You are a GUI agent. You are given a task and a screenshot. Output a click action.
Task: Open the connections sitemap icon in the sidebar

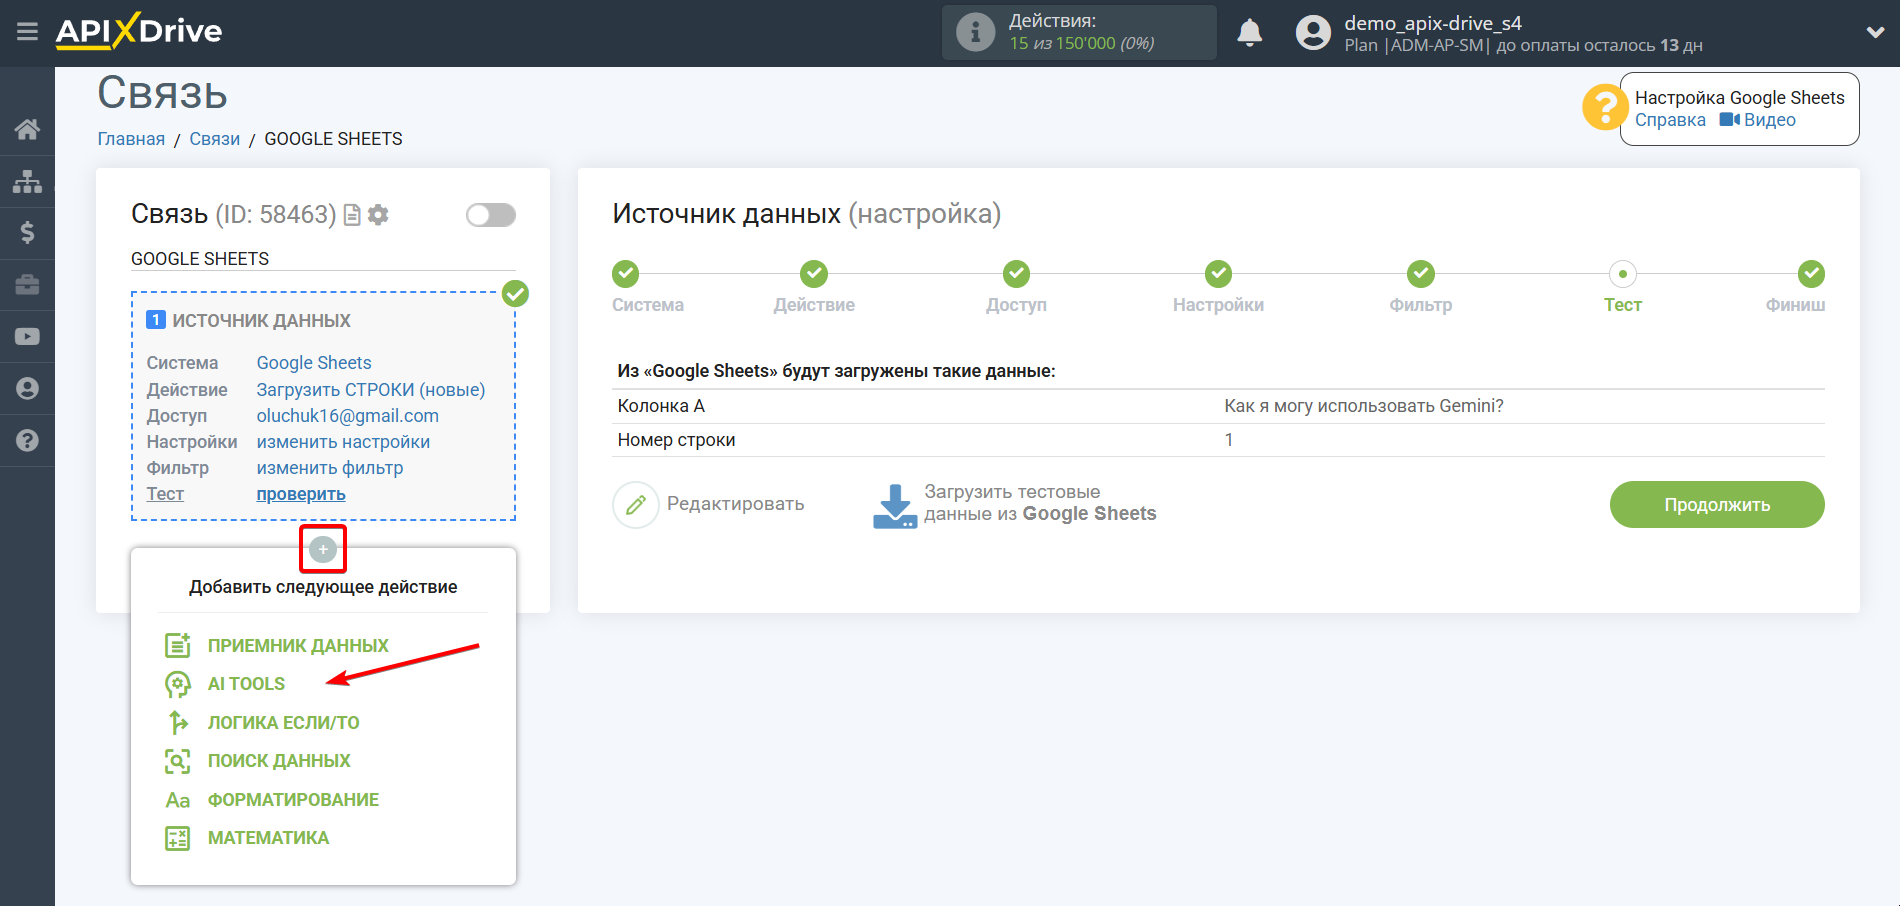27,181
